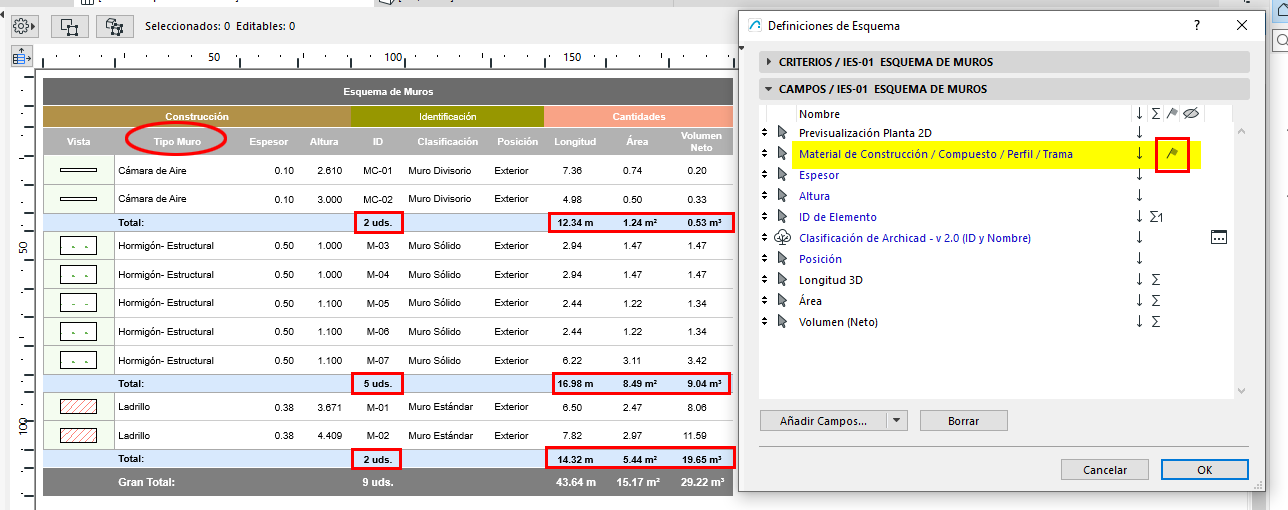Image resolution: width=1288 pixels, height=510 pixels.
Task: Toggle sort order arrow for Altura field
Action: [1138, 196]
